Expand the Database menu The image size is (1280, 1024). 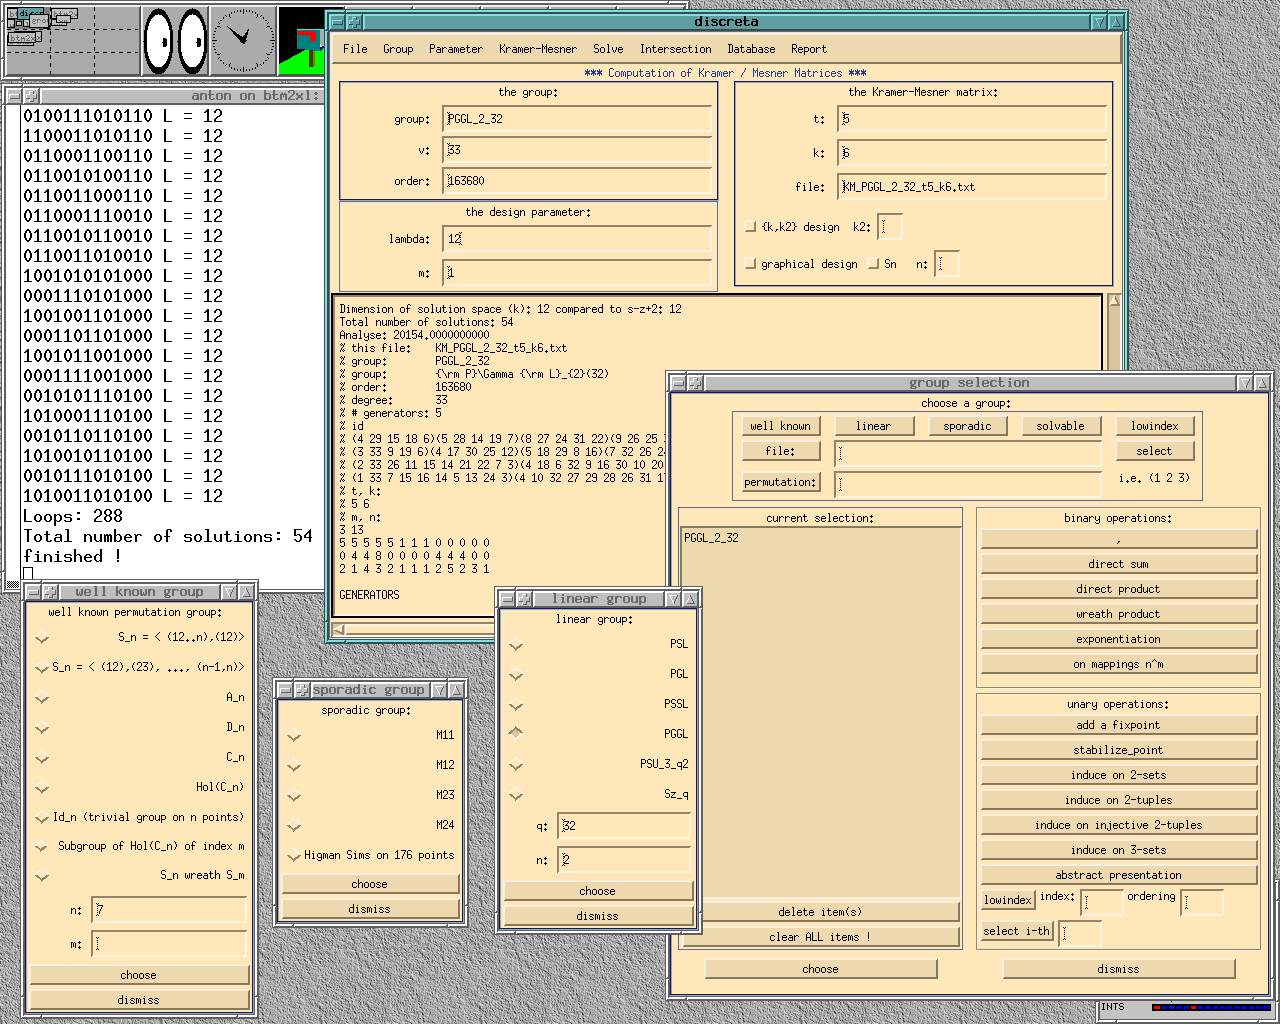coord(751,49)
